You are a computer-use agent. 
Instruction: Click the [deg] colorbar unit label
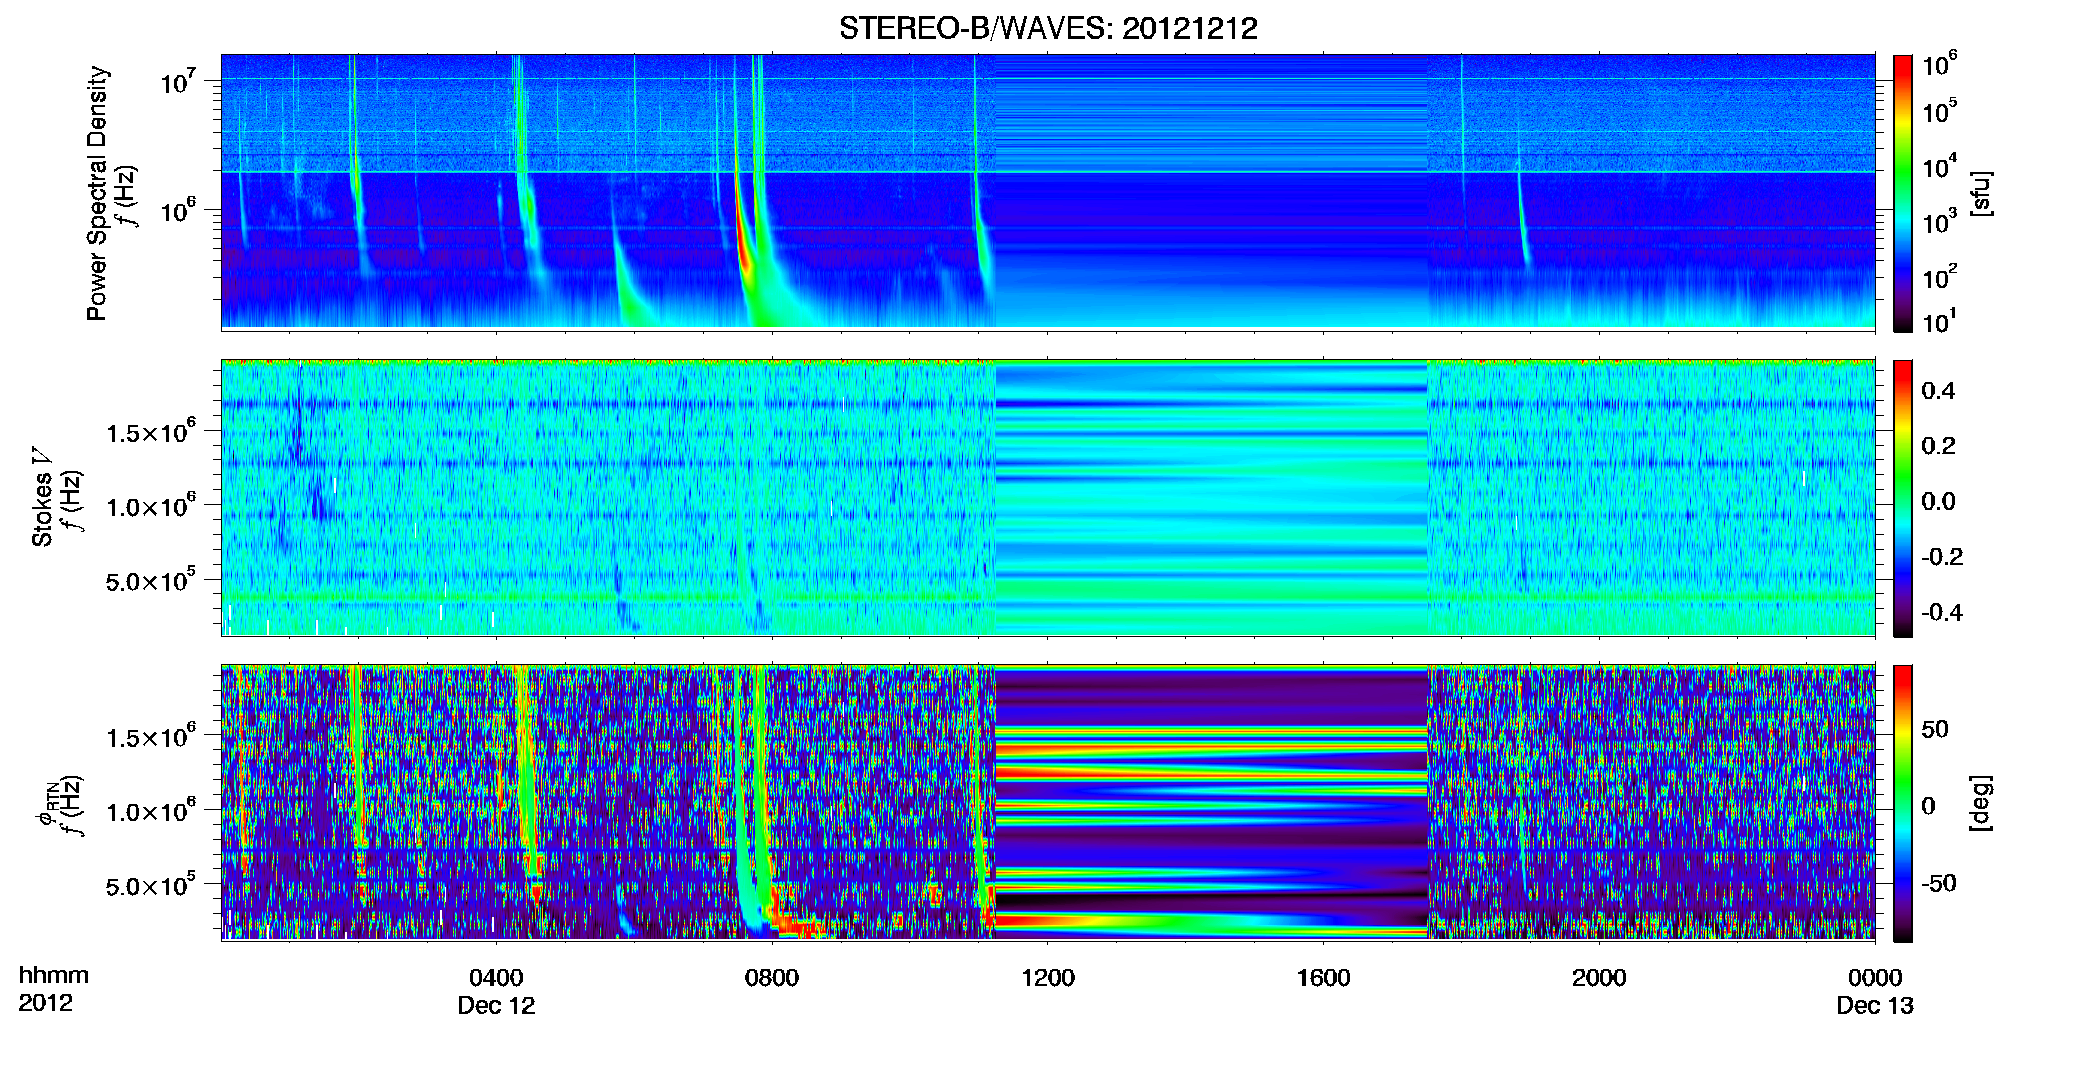[x=1981, y=803]
